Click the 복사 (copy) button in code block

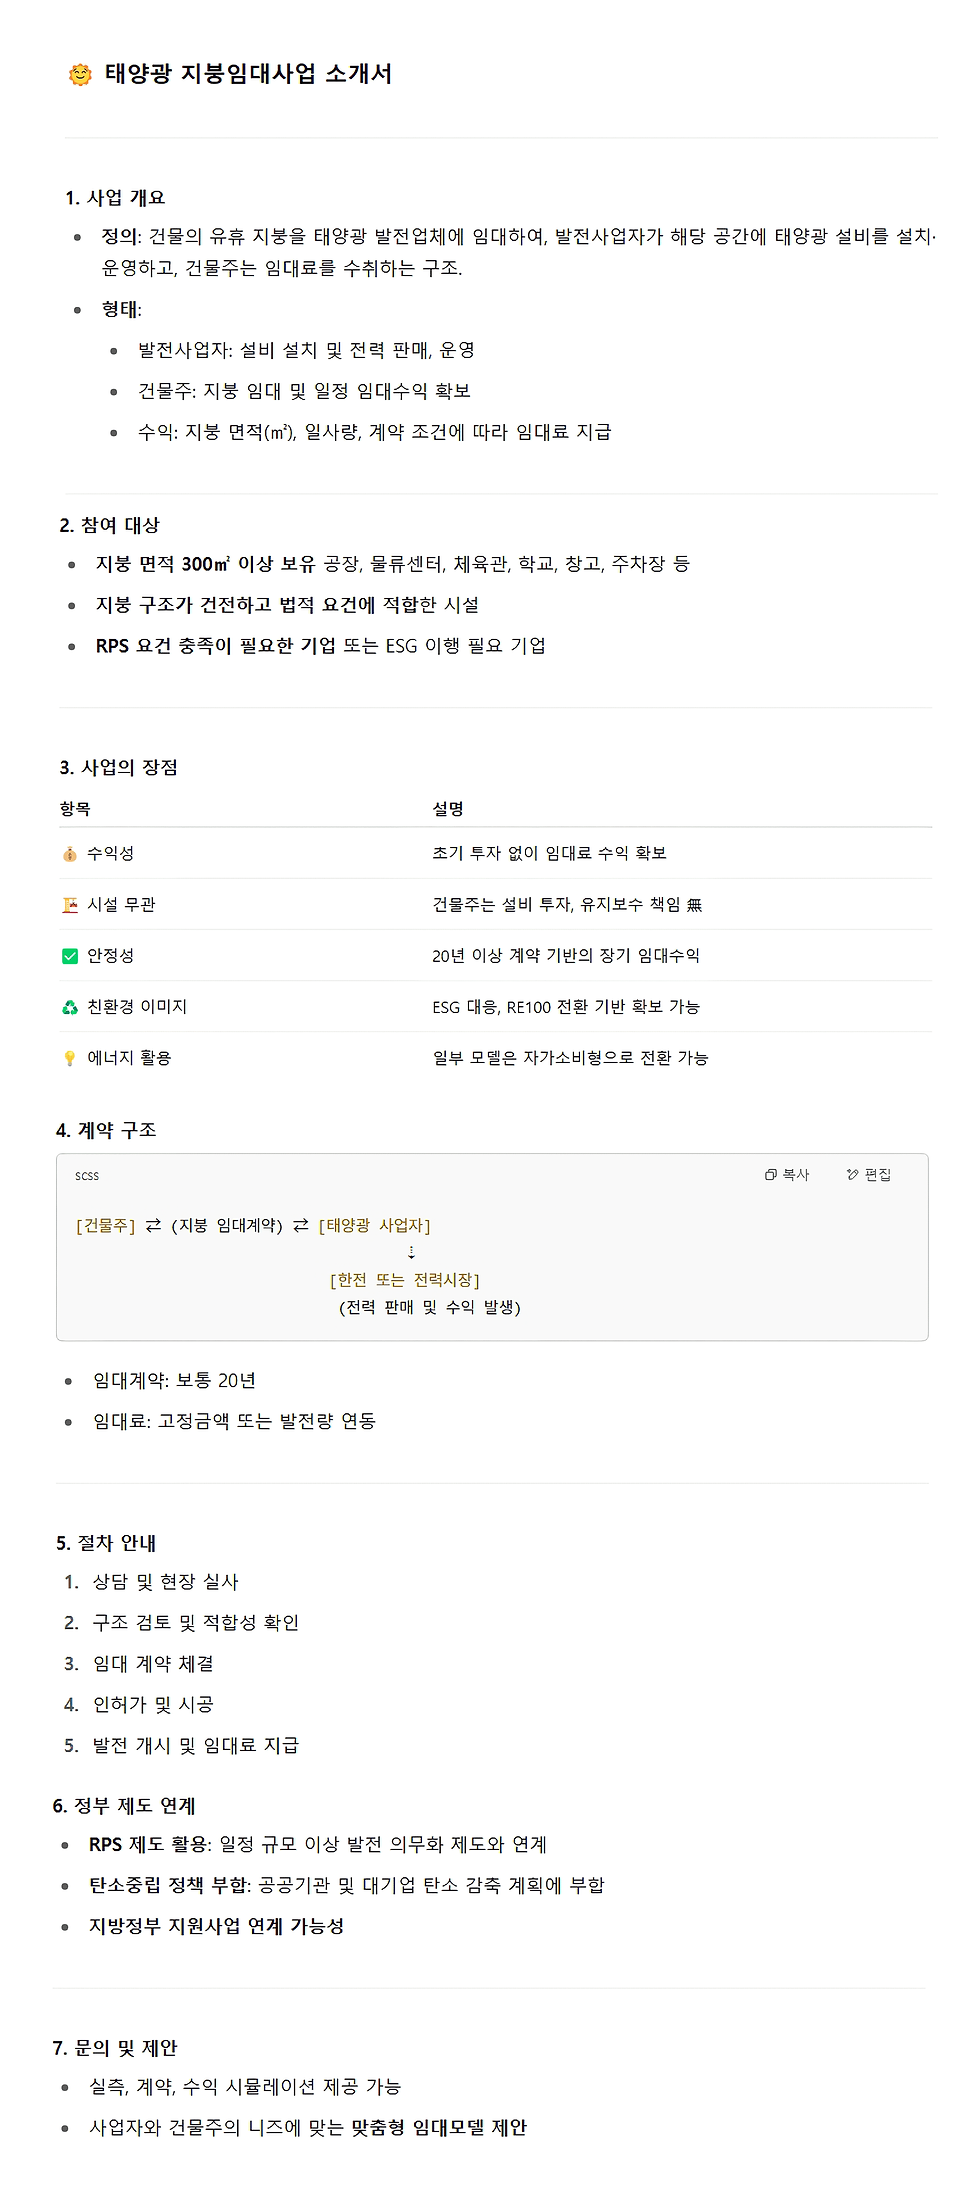pos(787,1175)
